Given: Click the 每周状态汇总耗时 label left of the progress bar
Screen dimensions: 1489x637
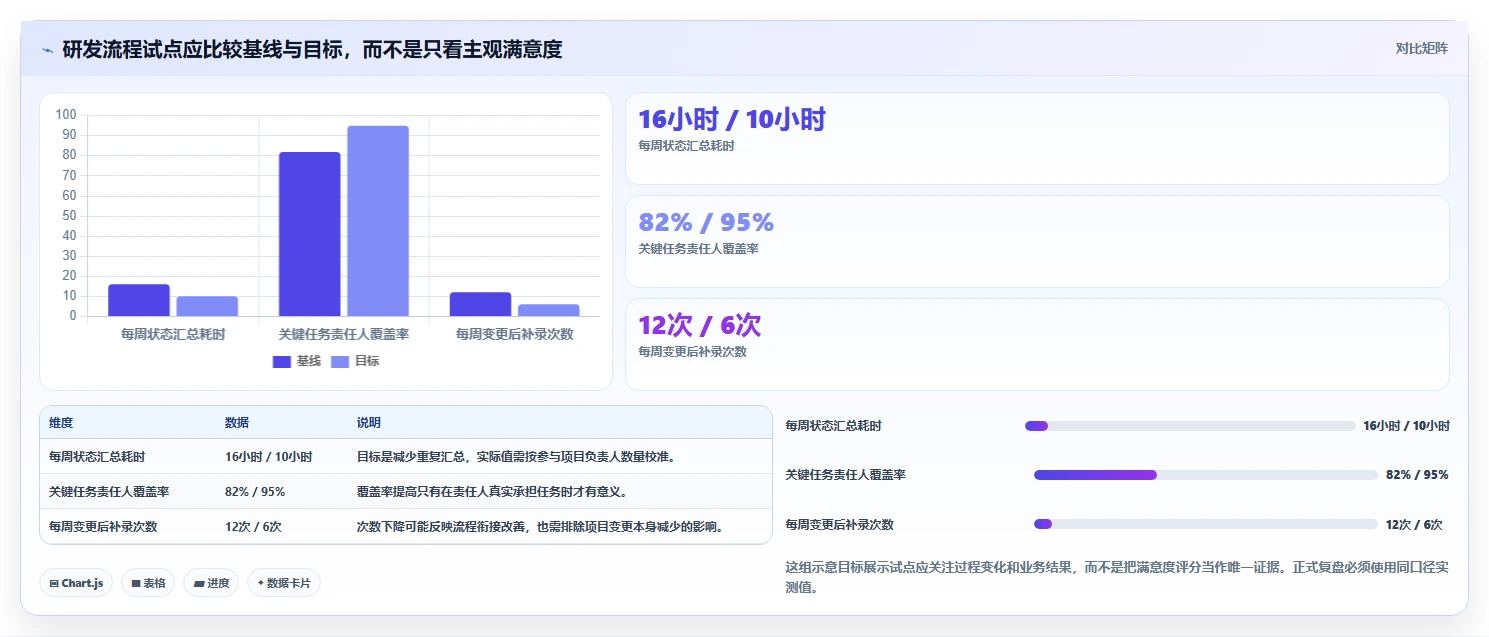Looking at the screenshot, I should [834, 426].
